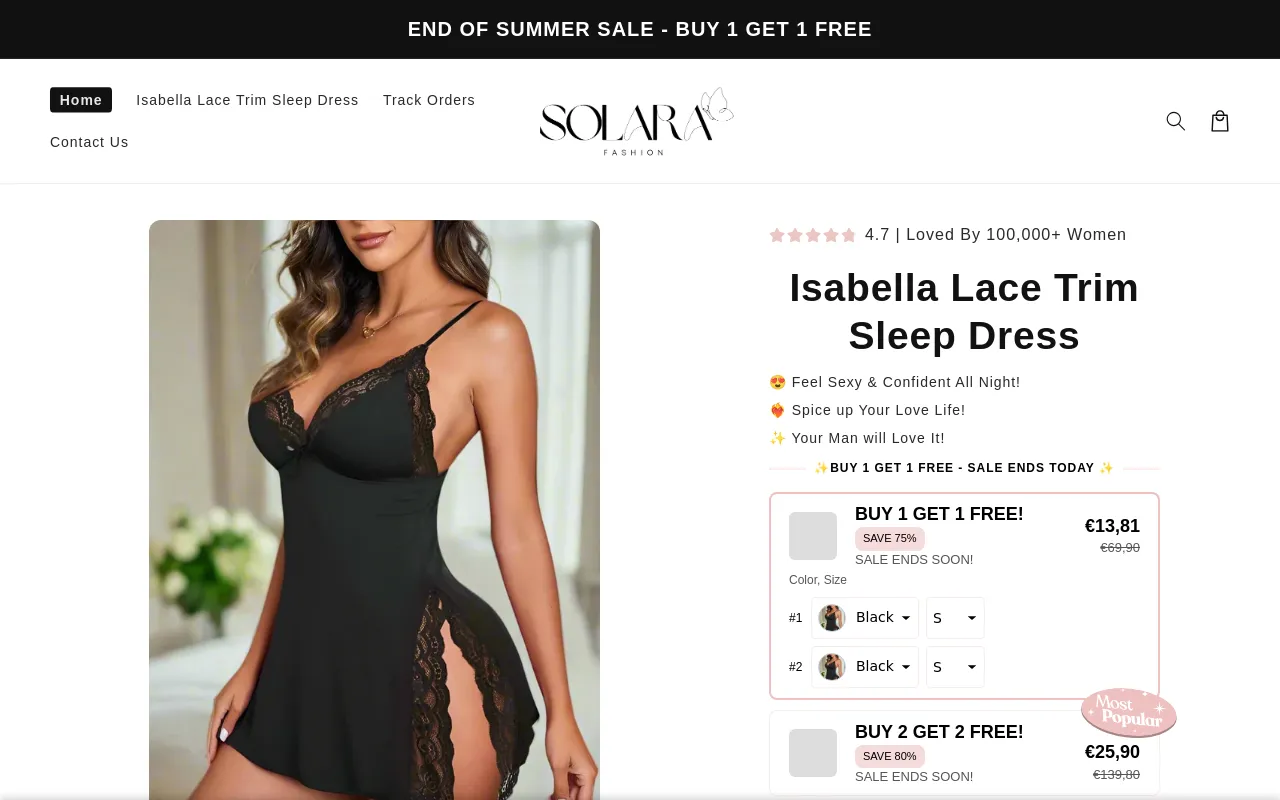Open Isabella Lace Trim Sleep Dress menu link
Image resolution: width=1280 pixels, height=800 pixels.
(x=247, y=100)
